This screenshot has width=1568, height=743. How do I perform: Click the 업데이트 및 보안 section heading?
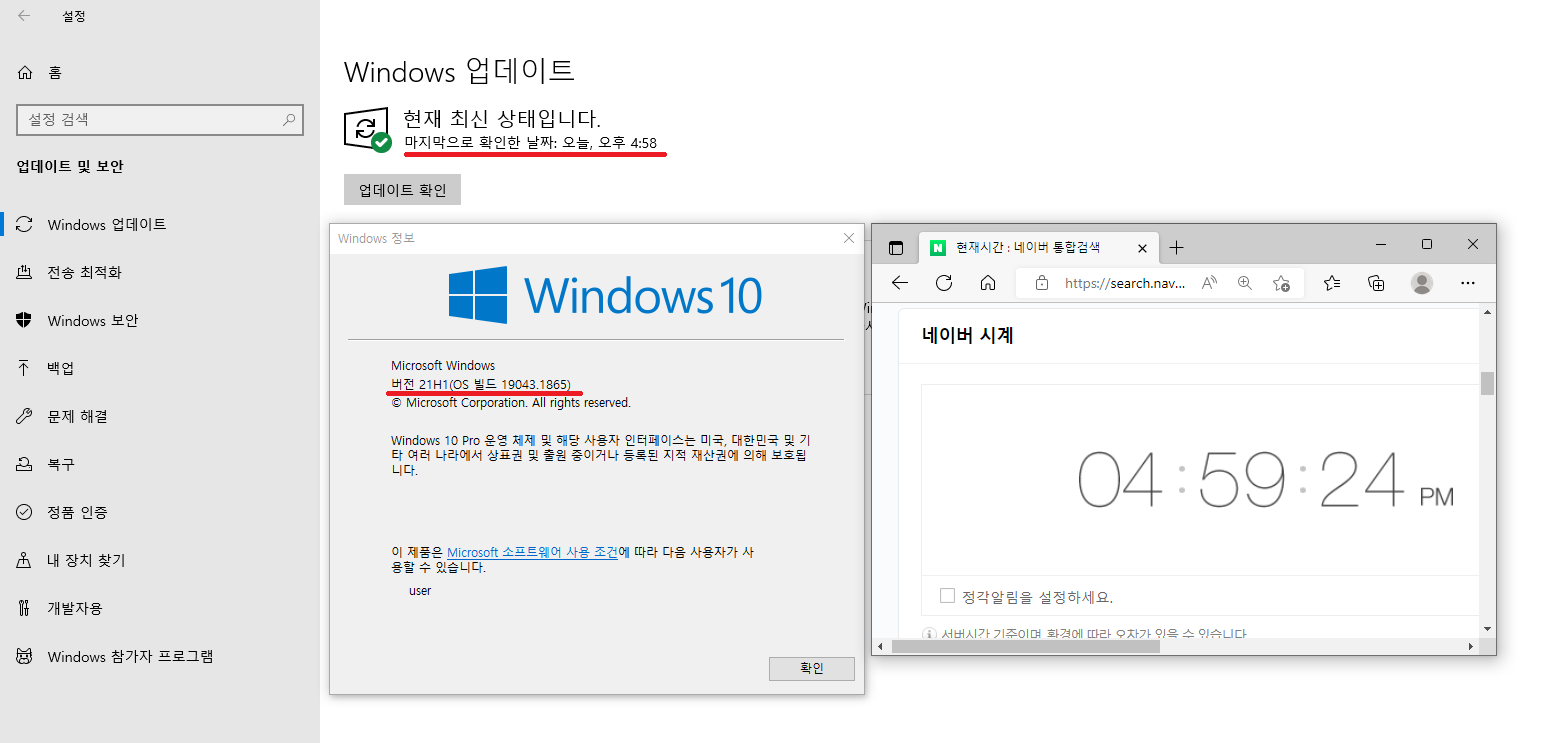70,166
